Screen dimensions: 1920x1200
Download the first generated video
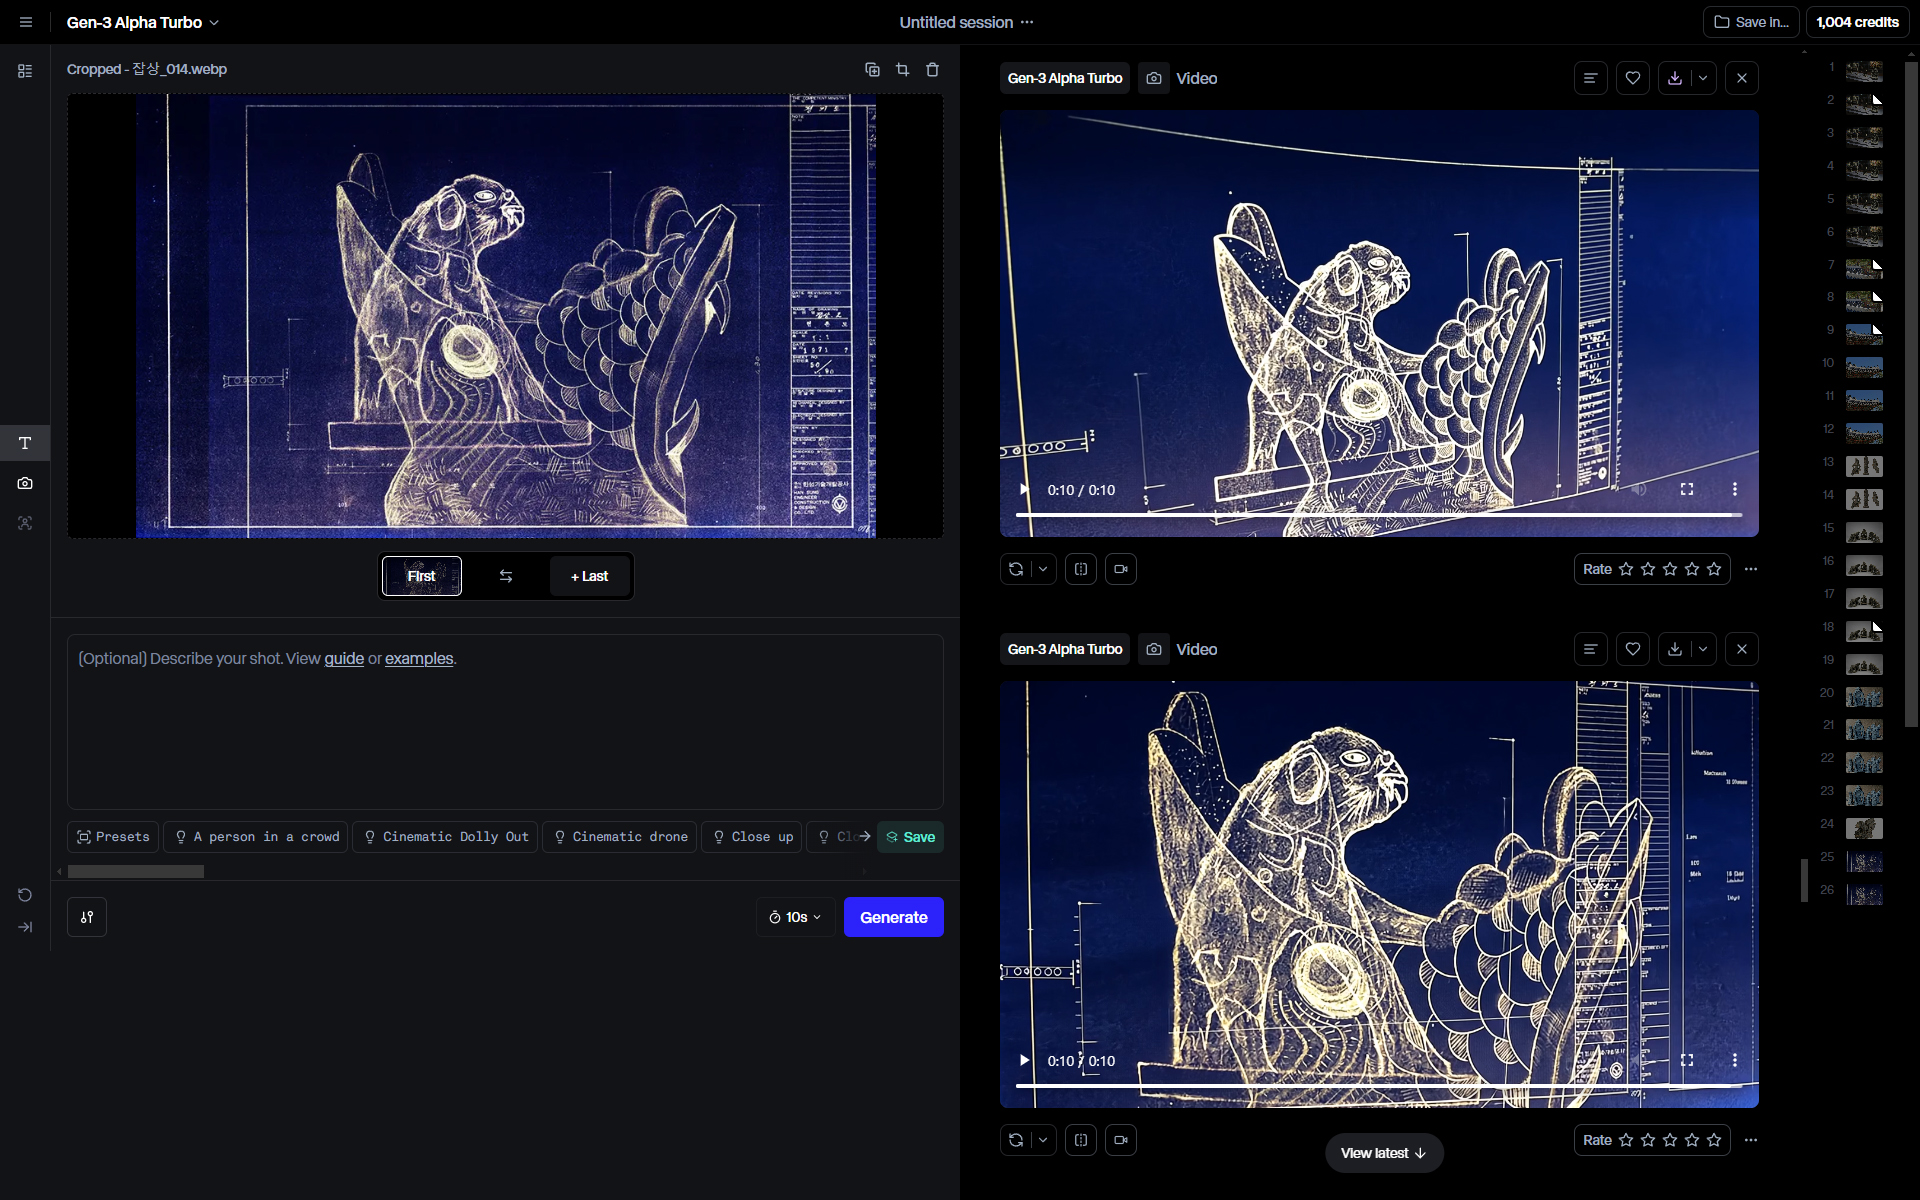(x=1675, y=78)
